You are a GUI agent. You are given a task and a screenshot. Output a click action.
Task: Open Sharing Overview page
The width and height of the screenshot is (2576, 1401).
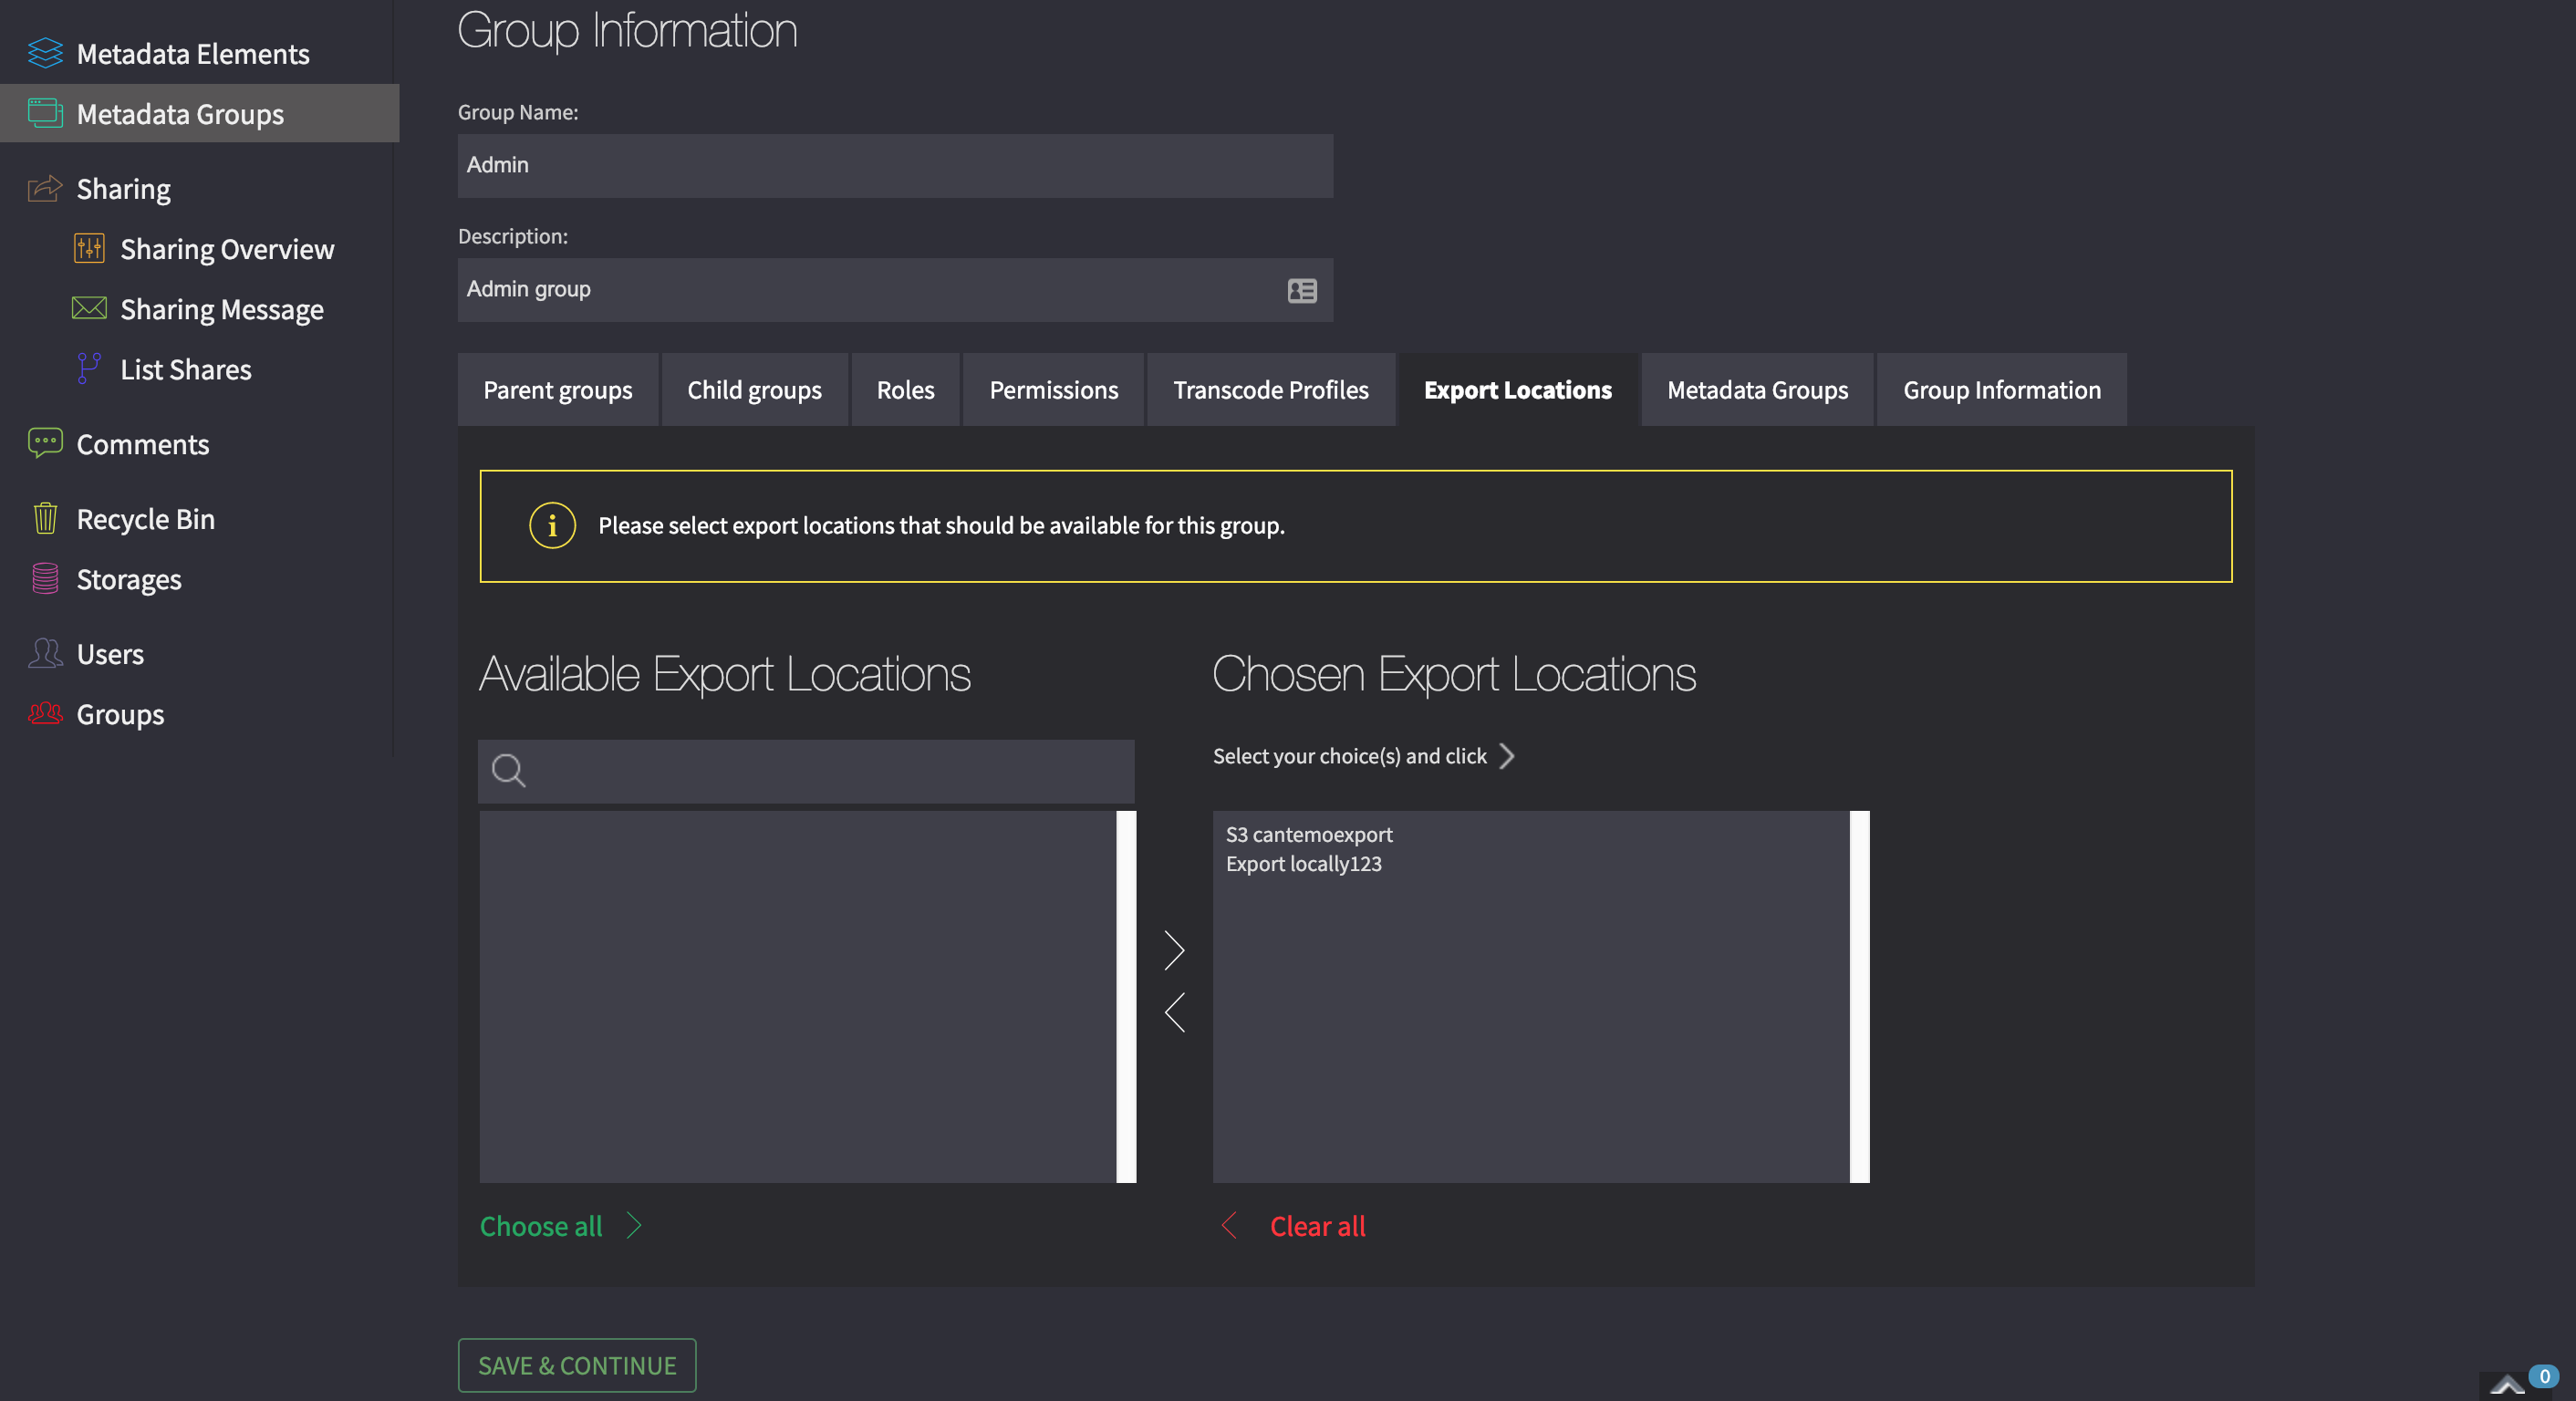tap(227, 248)
